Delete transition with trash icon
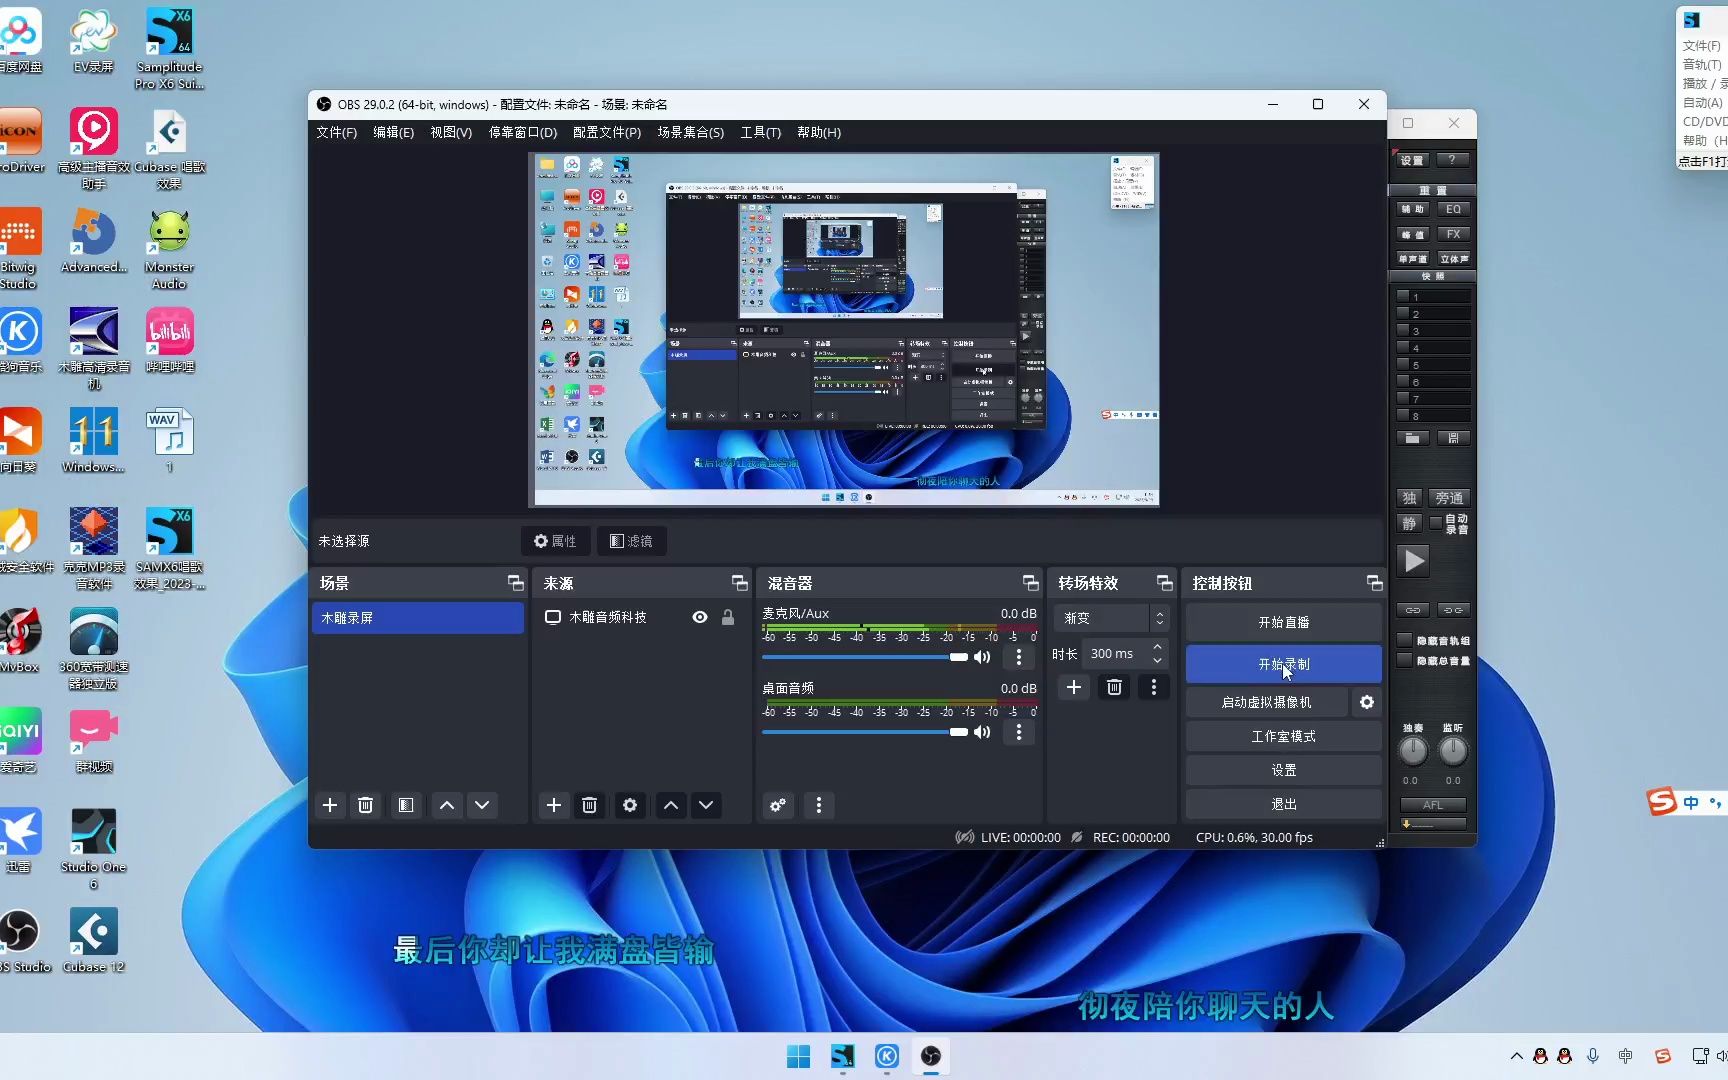Viewport: 1728px width, 1080px height. pyautogui.click(x=1114, y=687)
